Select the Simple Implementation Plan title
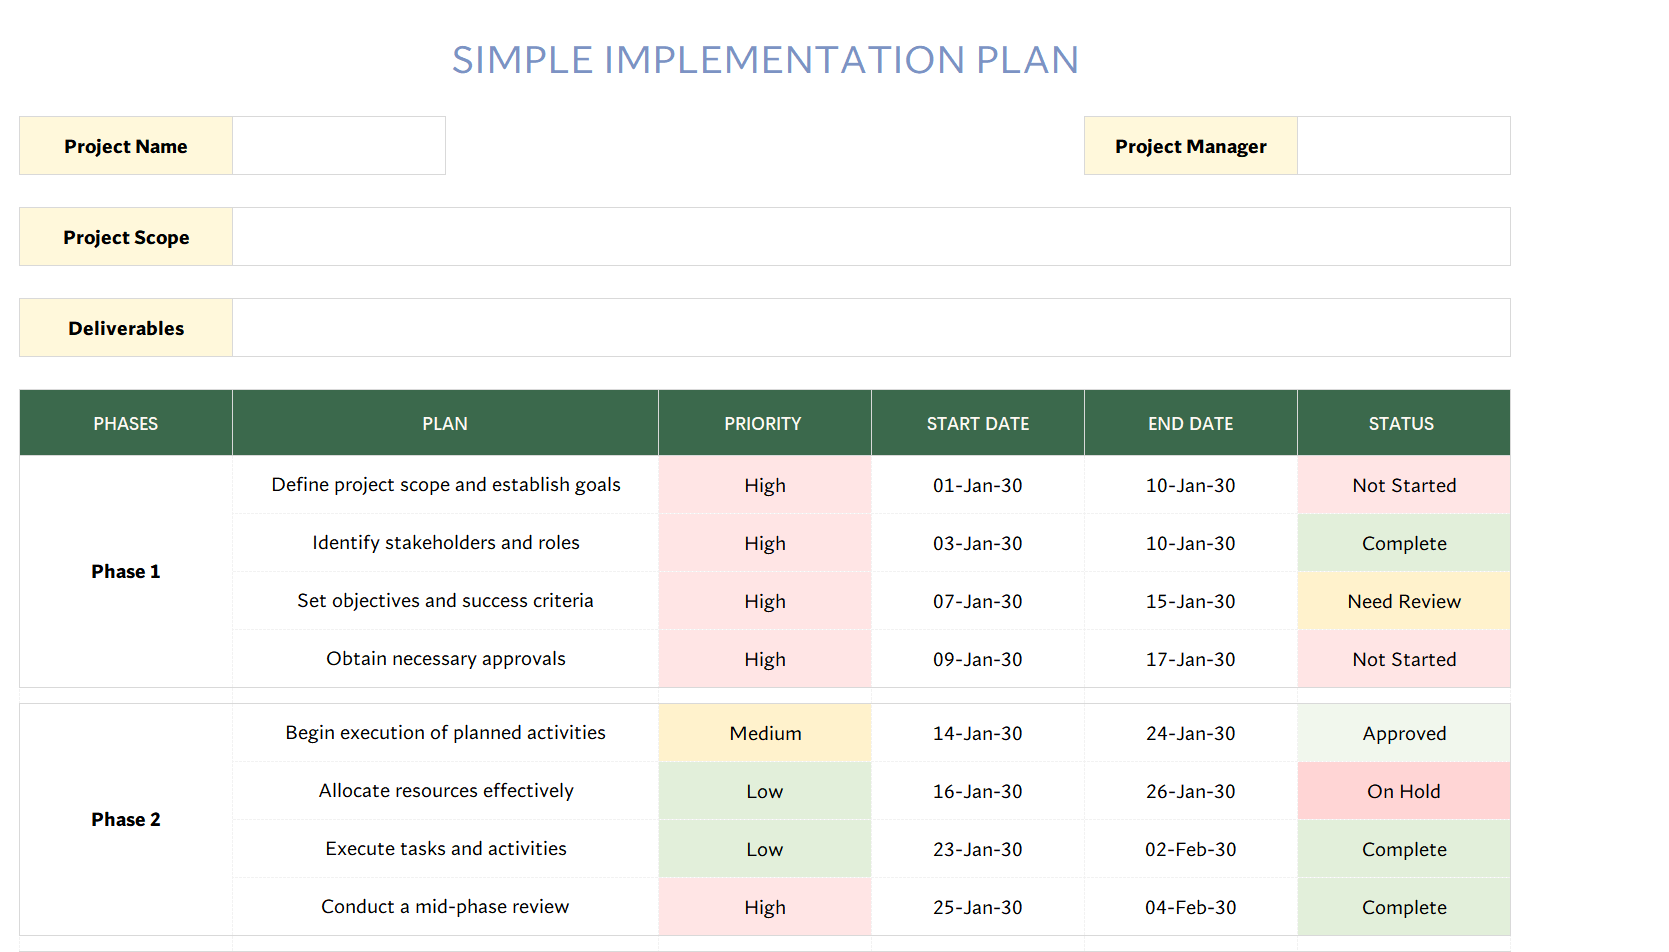Screen dimensions: 1669x952 [765, 60]
